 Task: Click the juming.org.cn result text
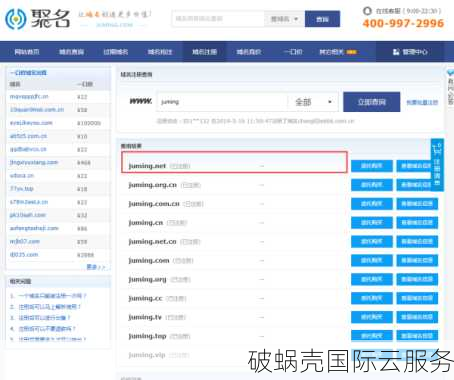pyautogui.click(x=153, y=185)
